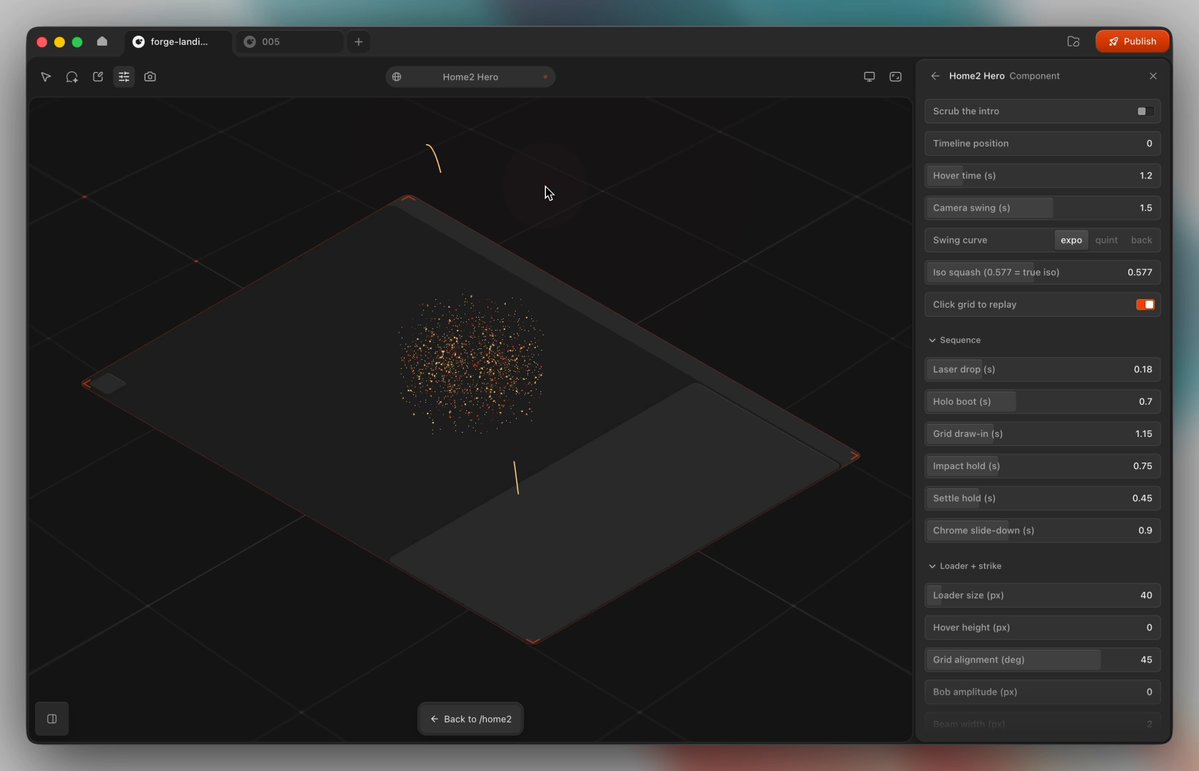Close the Home2 Hero component panel
1199x771 pixels.
click(1153, 76)
